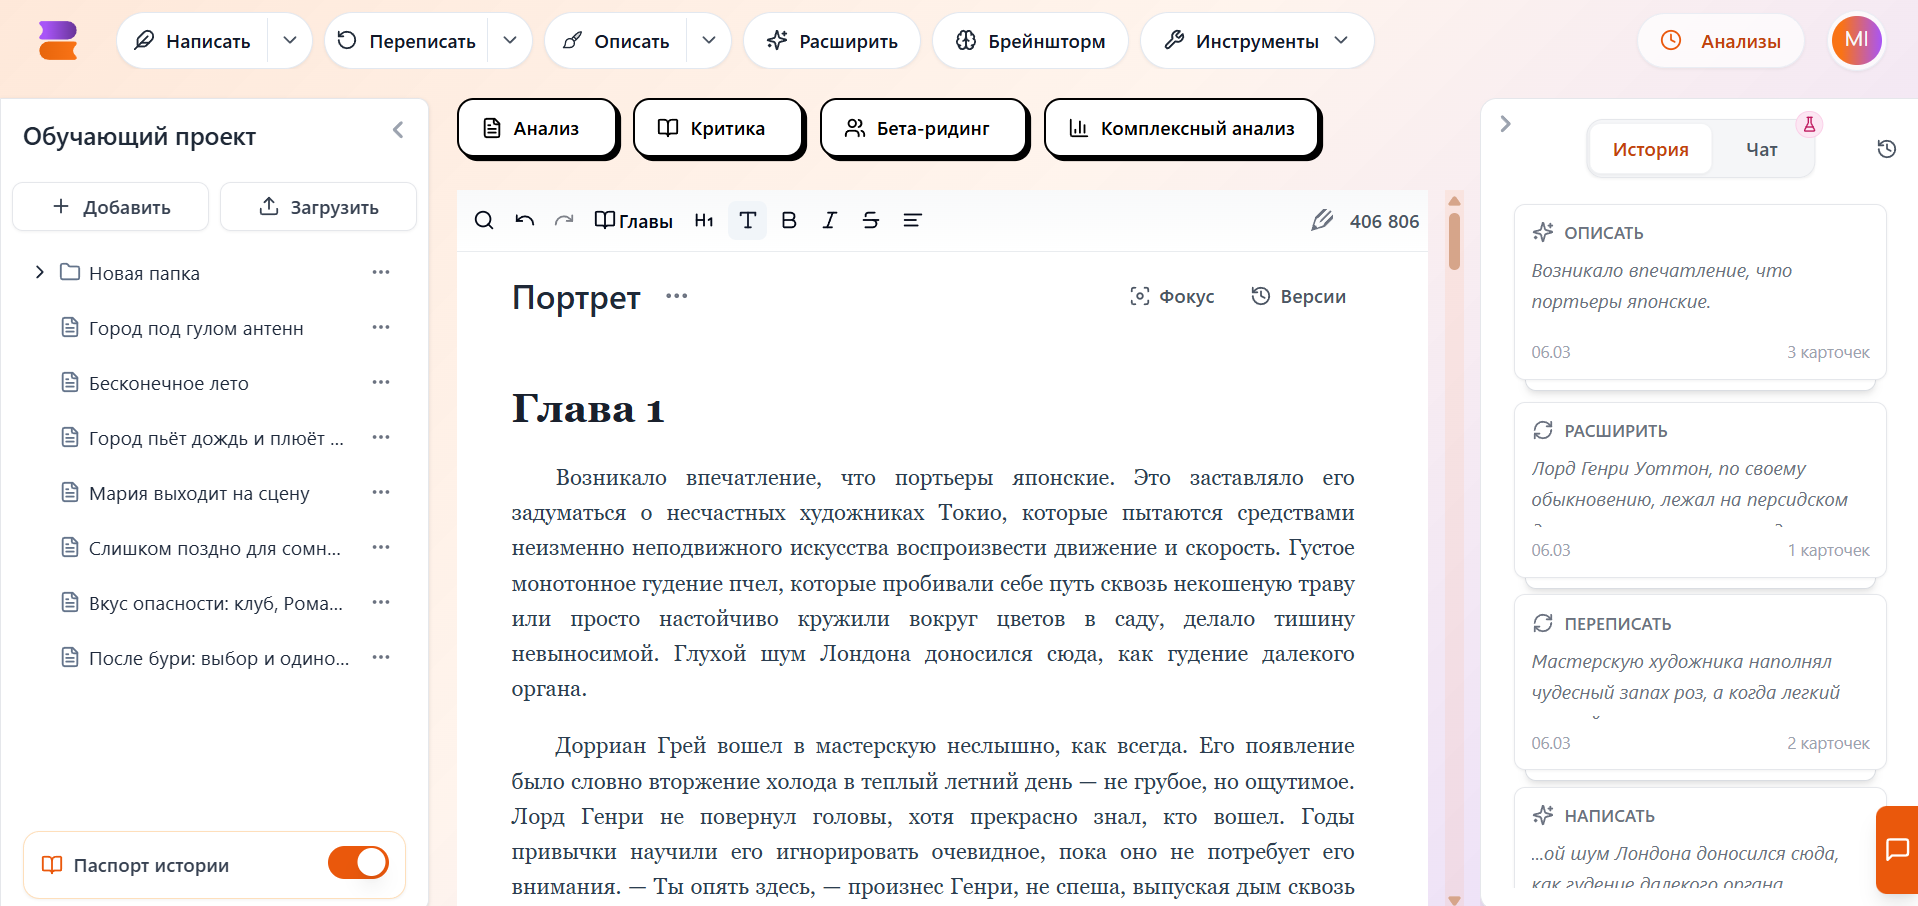This screenshot has height=906, width=1918.
Task: Click the Переписать button
Action: click(406, 41)
